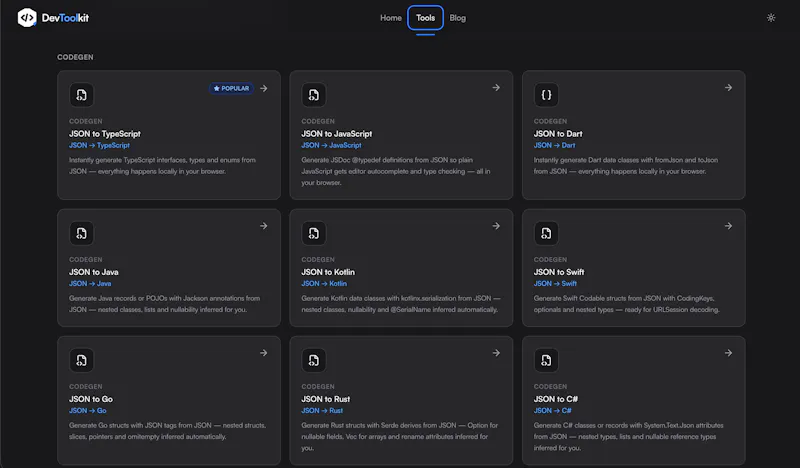
Task: Click the DevToolkit brand name text
Action: [x=65, y=18]
